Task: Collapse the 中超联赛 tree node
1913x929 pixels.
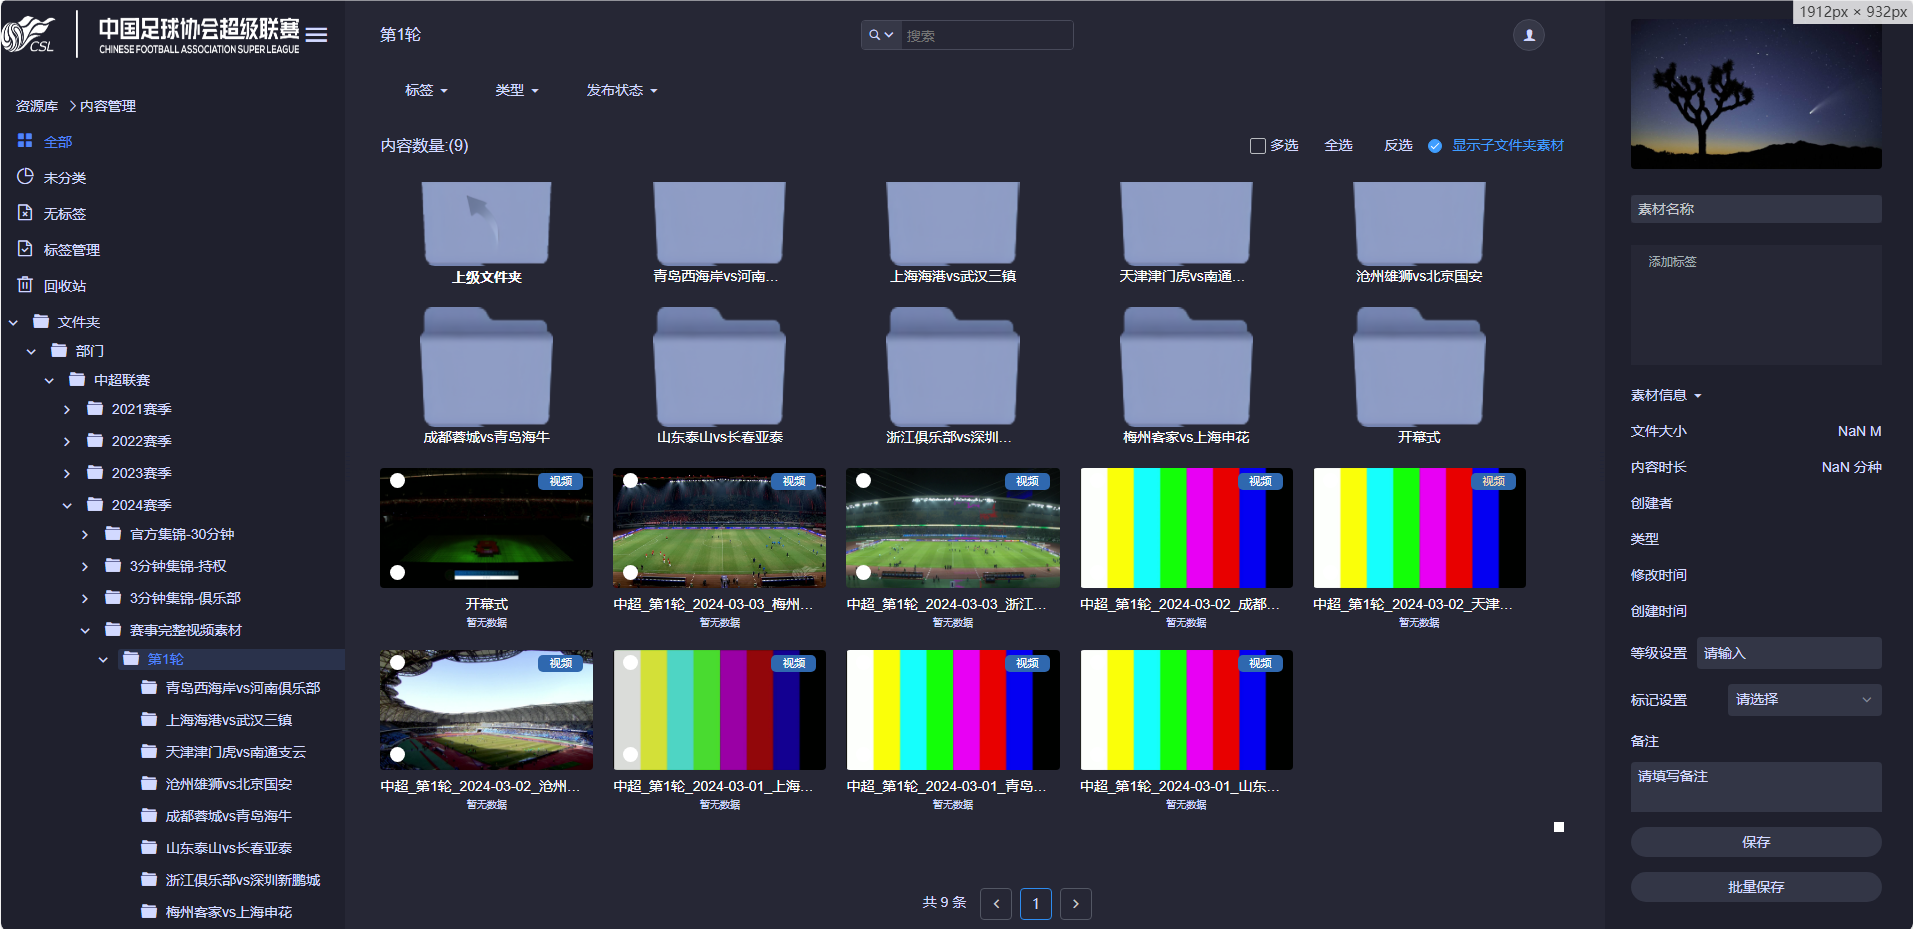Action: tap(49, 380)
